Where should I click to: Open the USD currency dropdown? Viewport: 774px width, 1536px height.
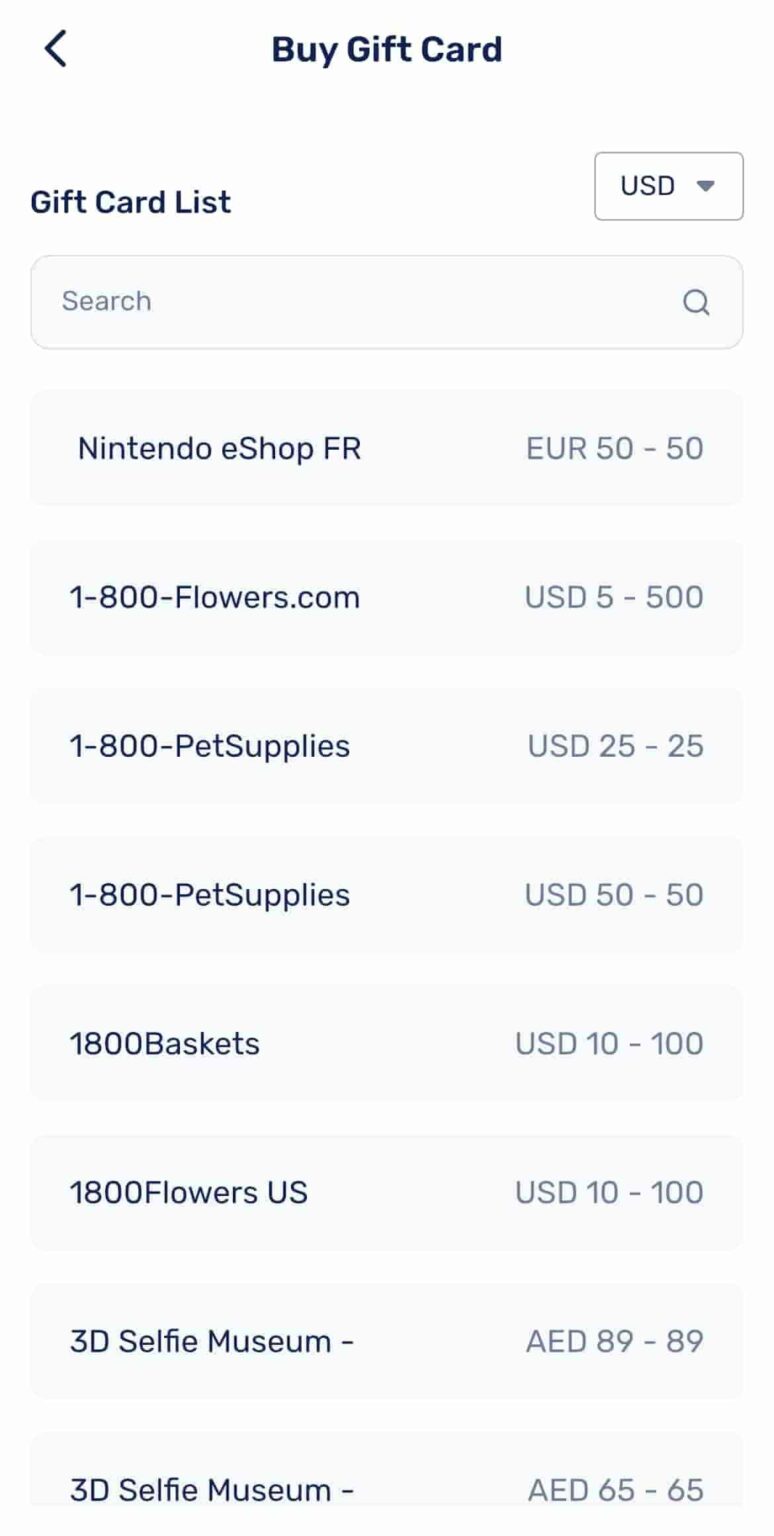[x=668, y=186]
